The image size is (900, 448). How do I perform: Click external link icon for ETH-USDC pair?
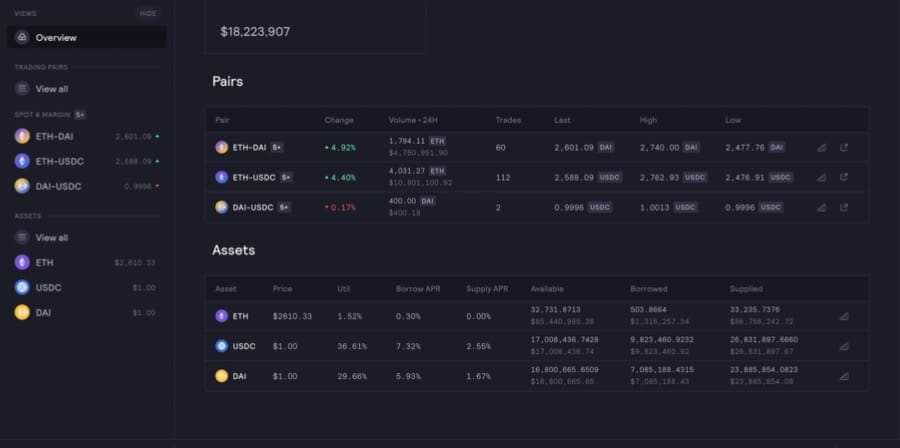pos(844,177)
